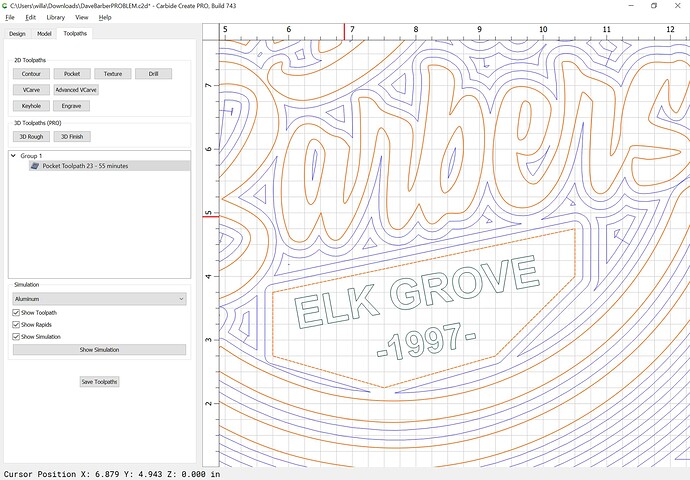Image resolution: width=690 pixels, height=480 pixels.
Task: Open the Aluminum material dropdown
Action: 98,298
